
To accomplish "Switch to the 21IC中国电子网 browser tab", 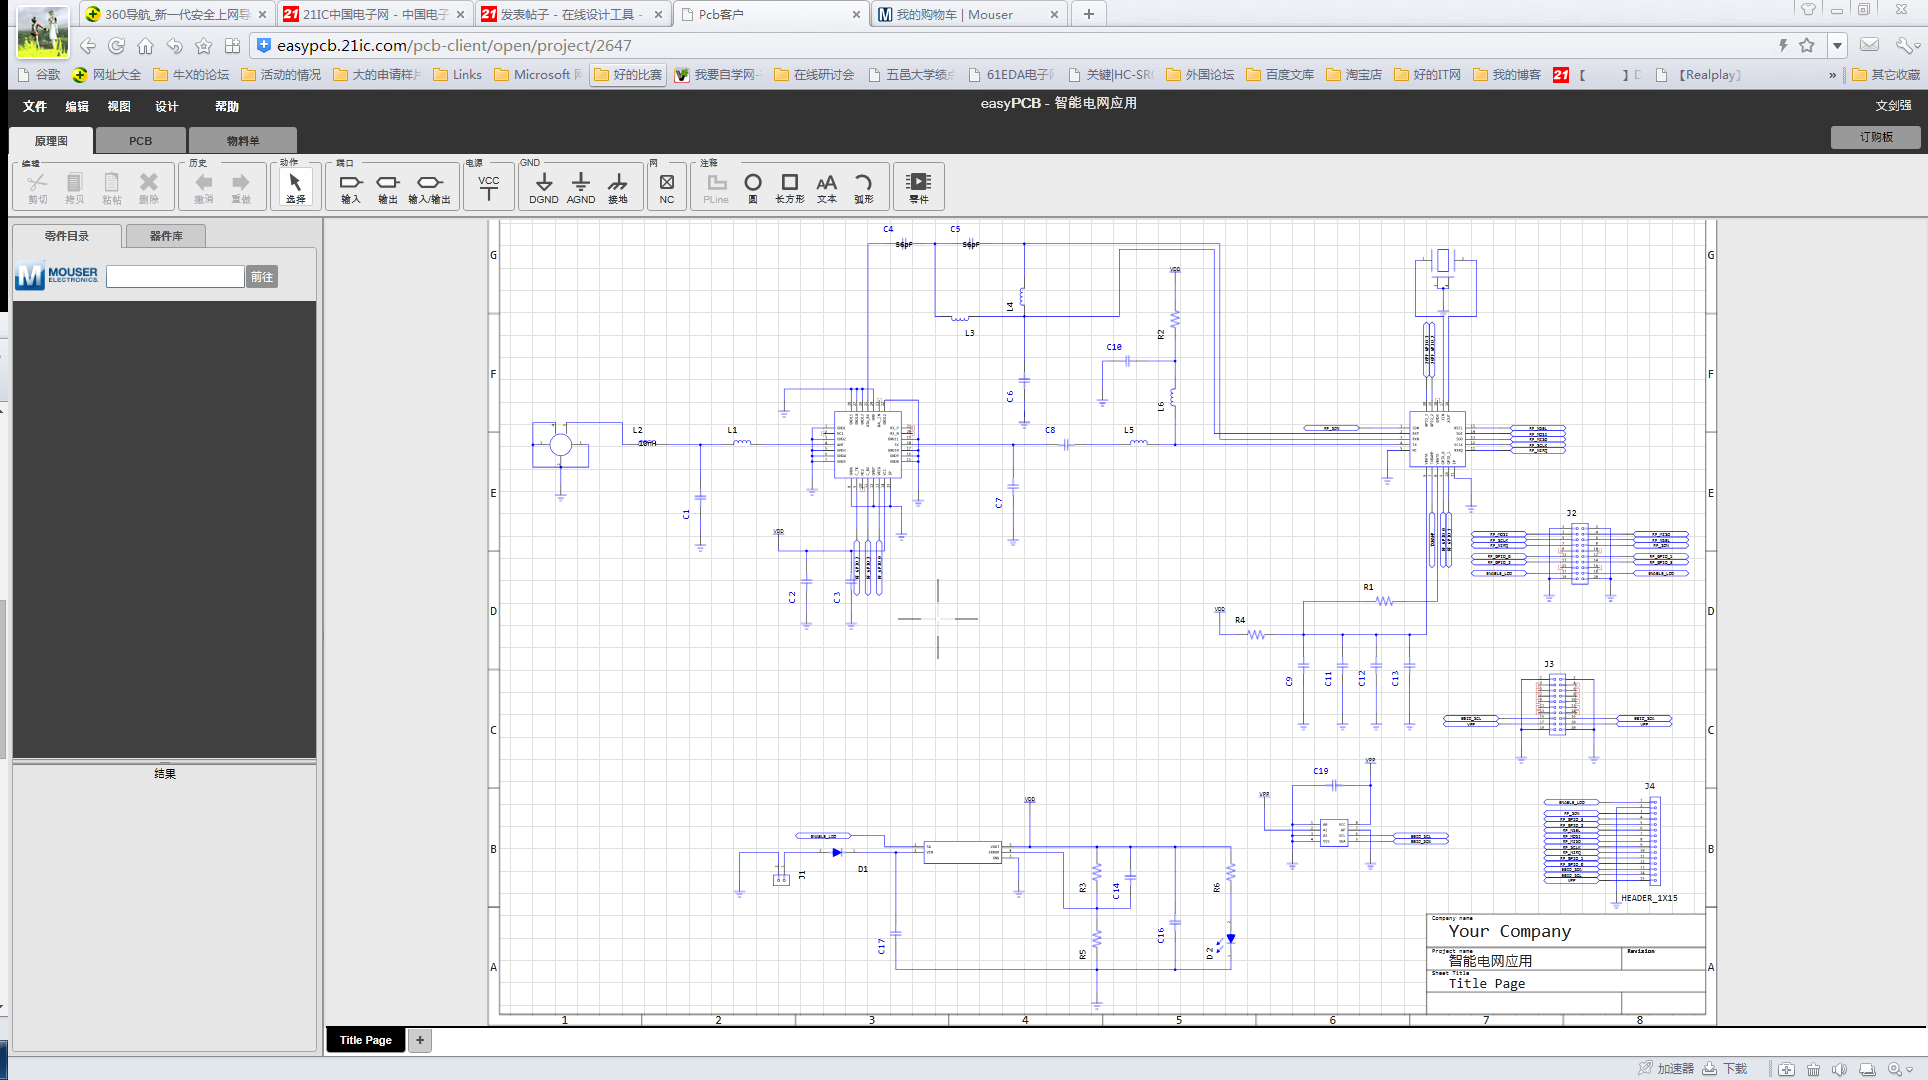I will coord(375,14).
